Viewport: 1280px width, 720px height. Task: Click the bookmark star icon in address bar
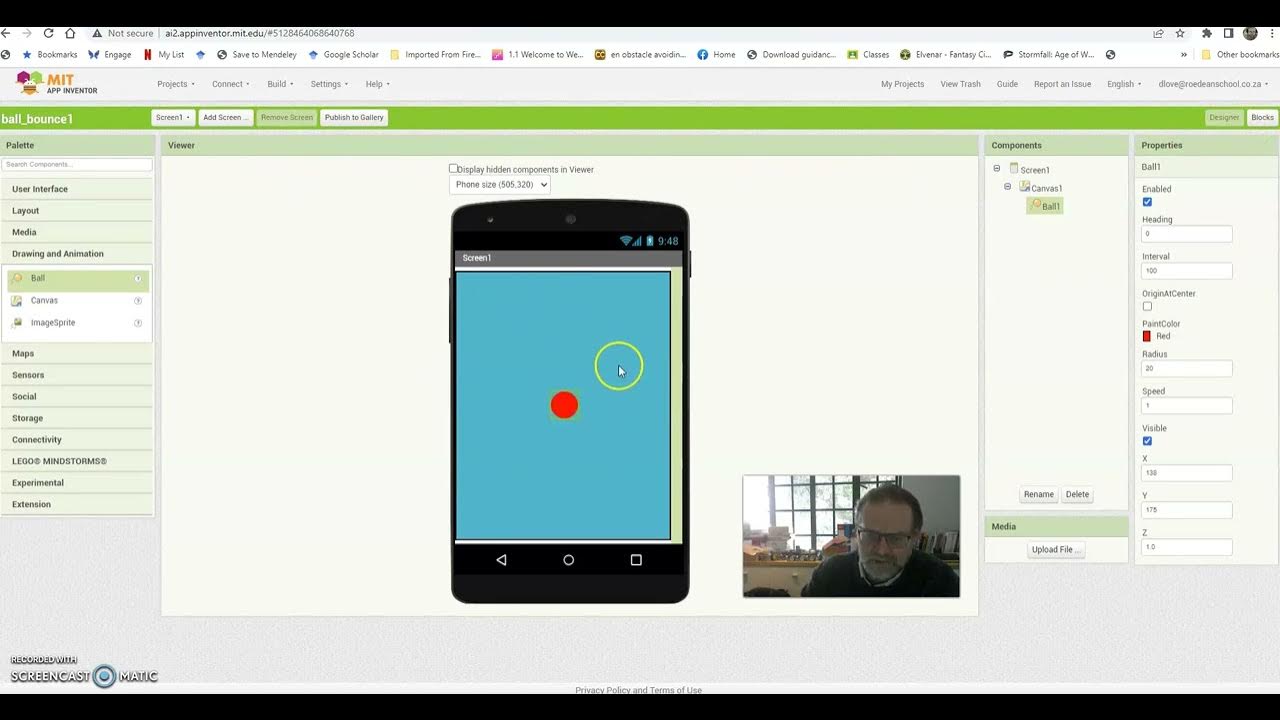click(1180, 33)
